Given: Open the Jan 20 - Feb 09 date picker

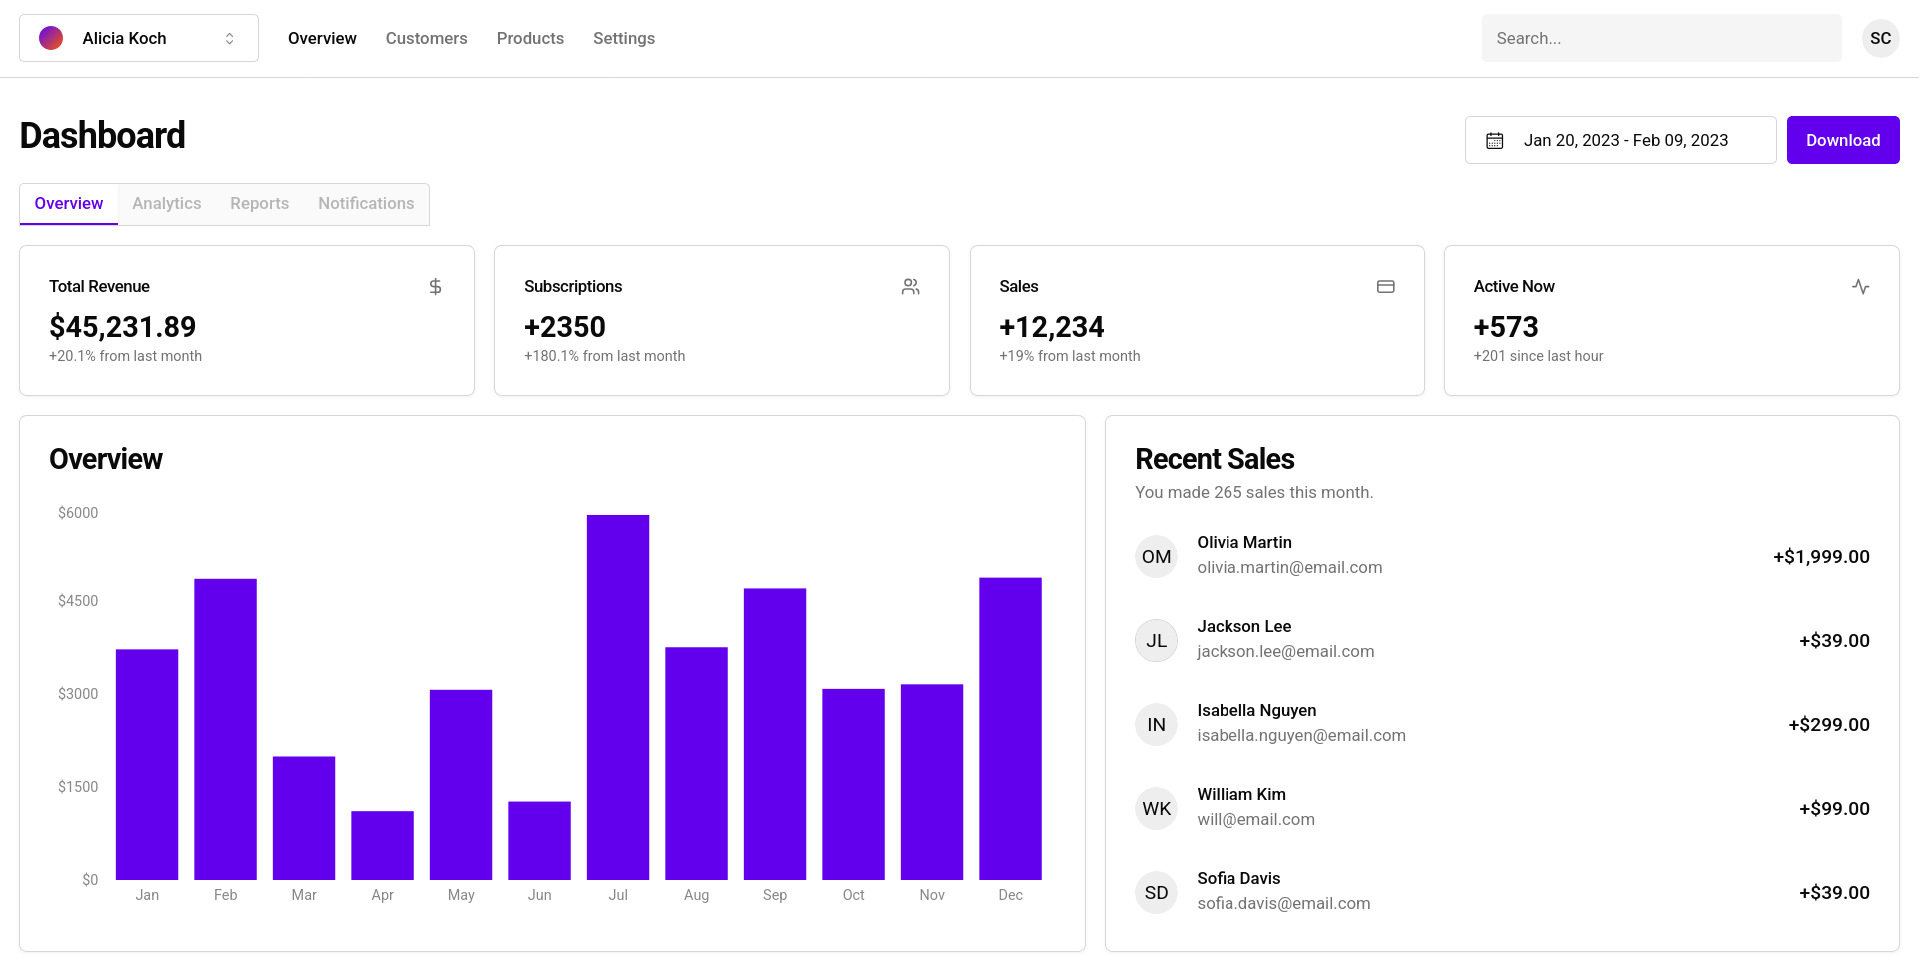Looking at the screenshot, I should click(x=1620, y=140).
